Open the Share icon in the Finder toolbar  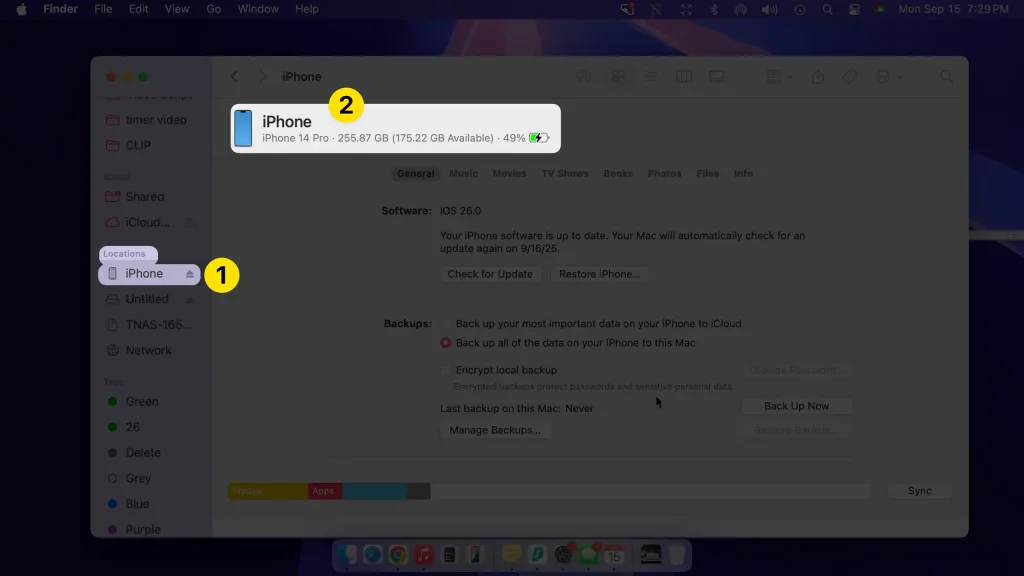coord(820,76)
